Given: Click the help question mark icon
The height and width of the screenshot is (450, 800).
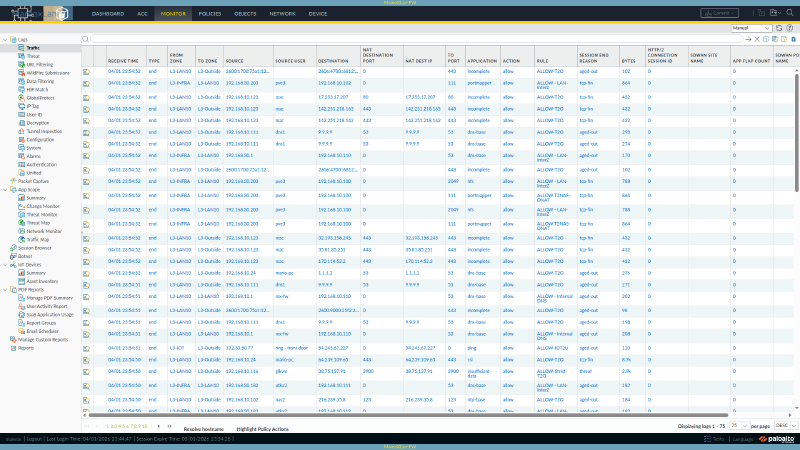Looking at the screenshot, I should click(x=789, y=28).
